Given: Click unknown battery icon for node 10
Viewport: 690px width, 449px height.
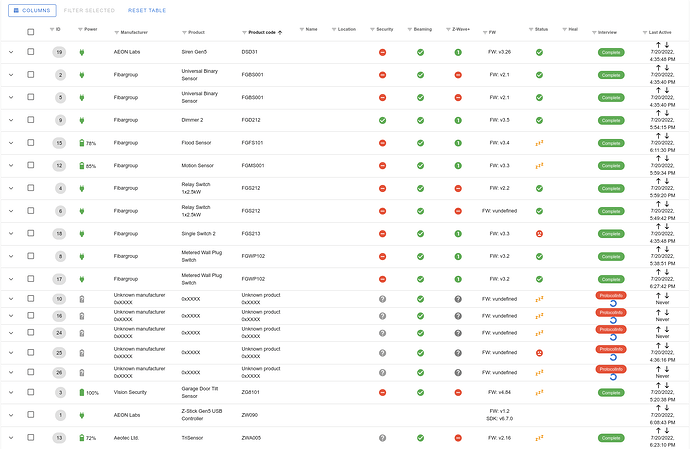Looking at the screenshot, I should click(81, 299).
